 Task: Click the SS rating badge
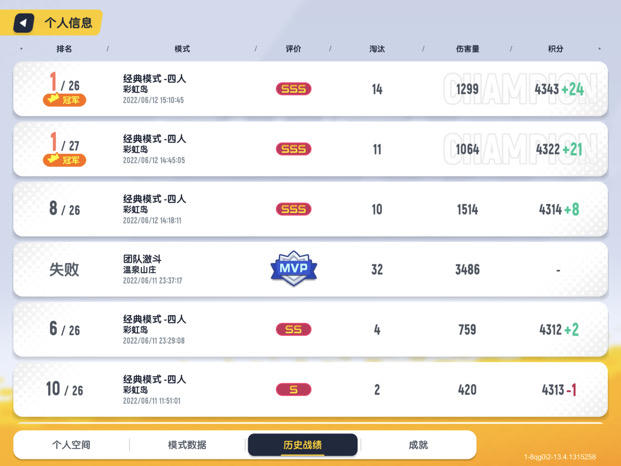pos(293,329)
